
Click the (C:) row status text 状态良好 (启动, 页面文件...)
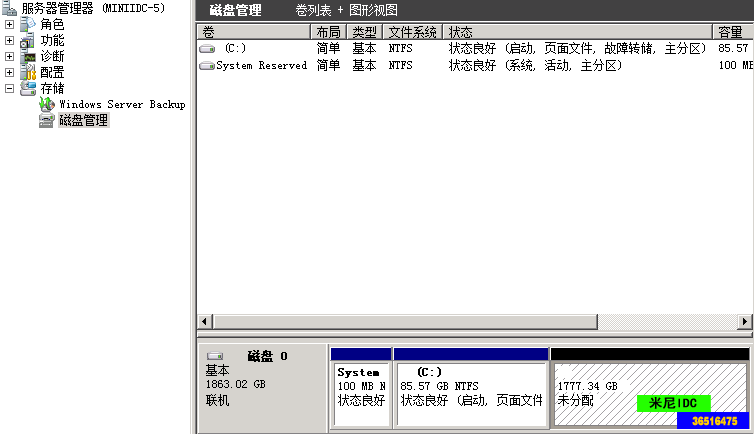tap(578, 49)
